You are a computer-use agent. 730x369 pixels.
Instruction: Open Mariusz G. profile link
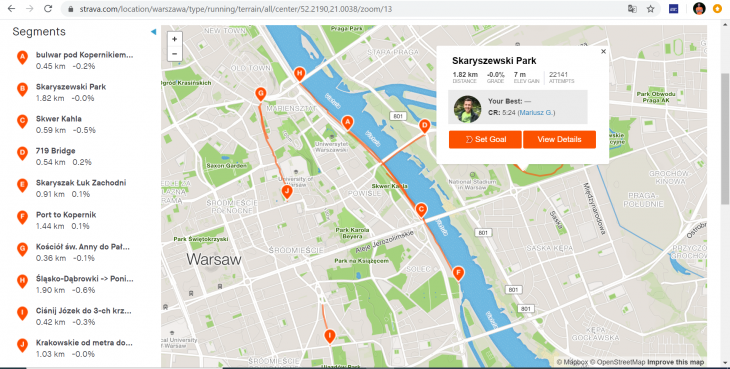[x=536, y=113]
